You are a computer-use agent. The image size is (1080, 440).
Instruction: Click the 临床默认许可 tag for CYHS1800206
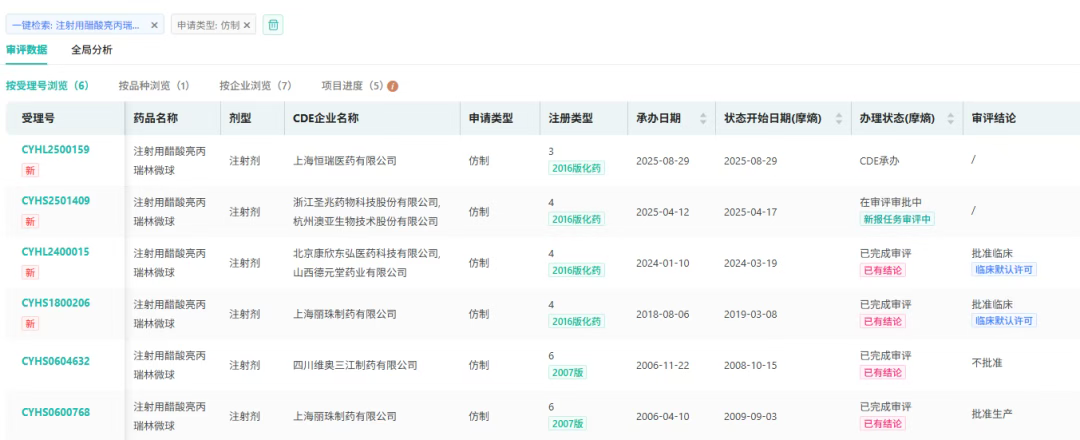[1005, 321]
